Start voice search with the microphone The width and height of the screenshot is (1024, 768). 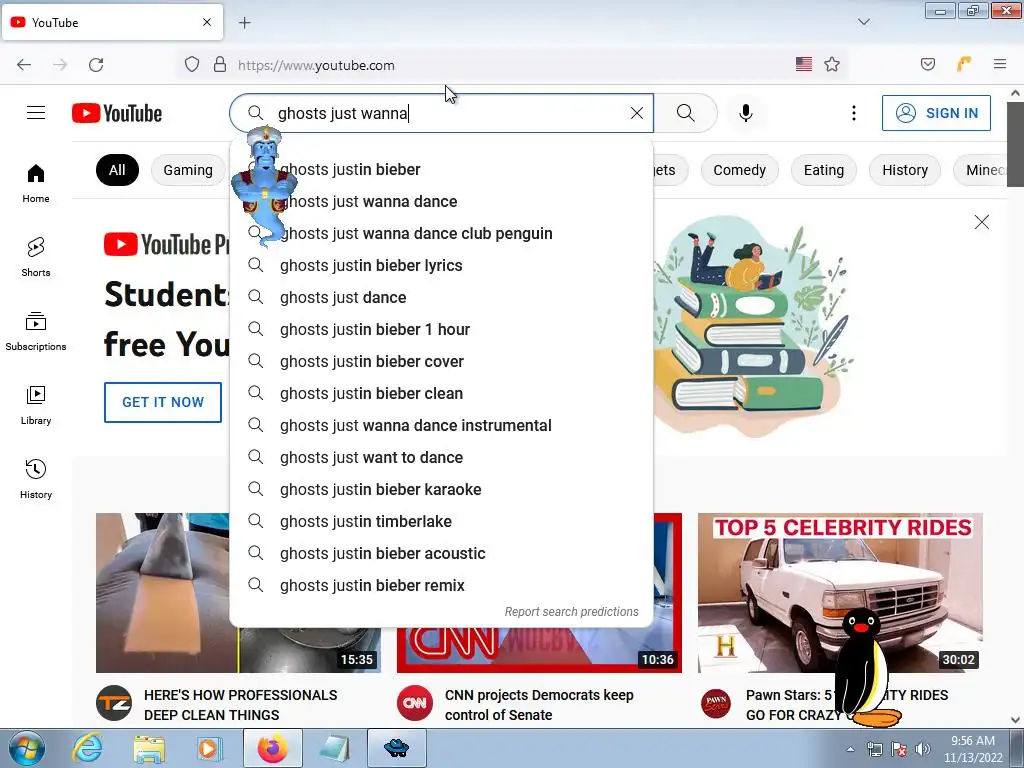click(746, 113)
